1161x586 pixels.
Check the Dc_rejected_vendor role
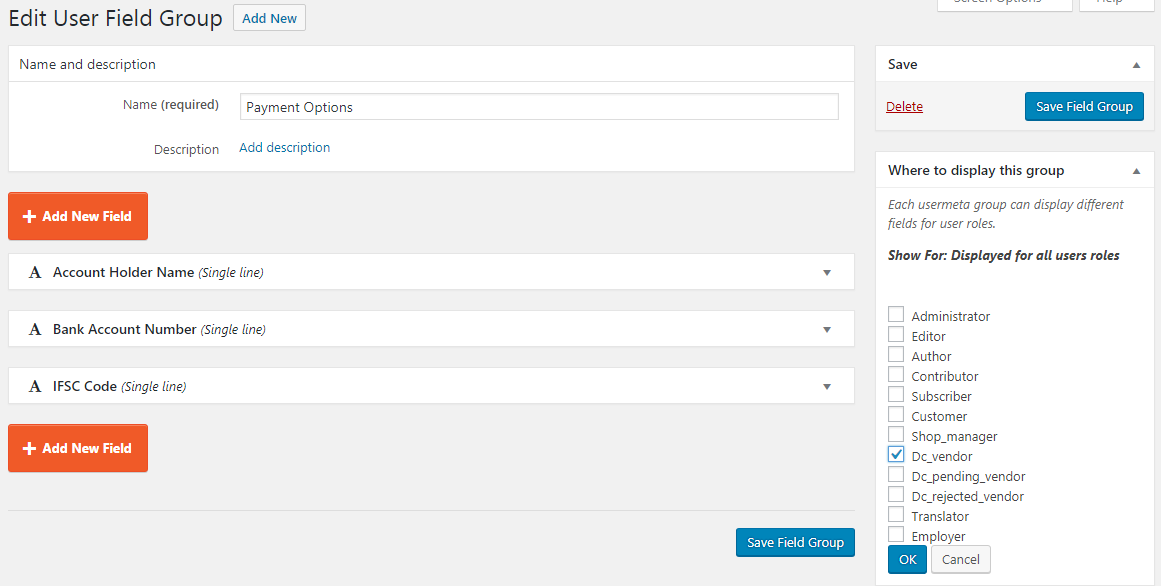[x=896, y=494]
